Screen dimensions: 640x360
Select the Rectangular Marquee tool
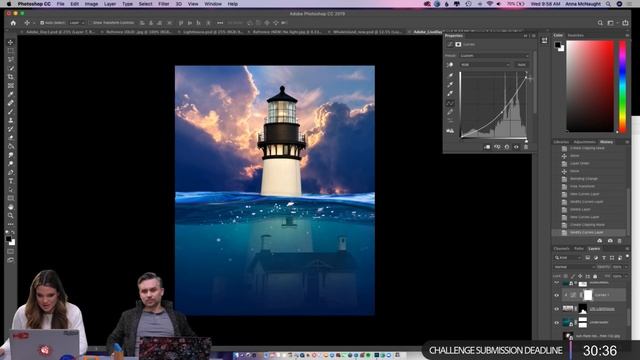pyautogui.click(x=11, y=51)
